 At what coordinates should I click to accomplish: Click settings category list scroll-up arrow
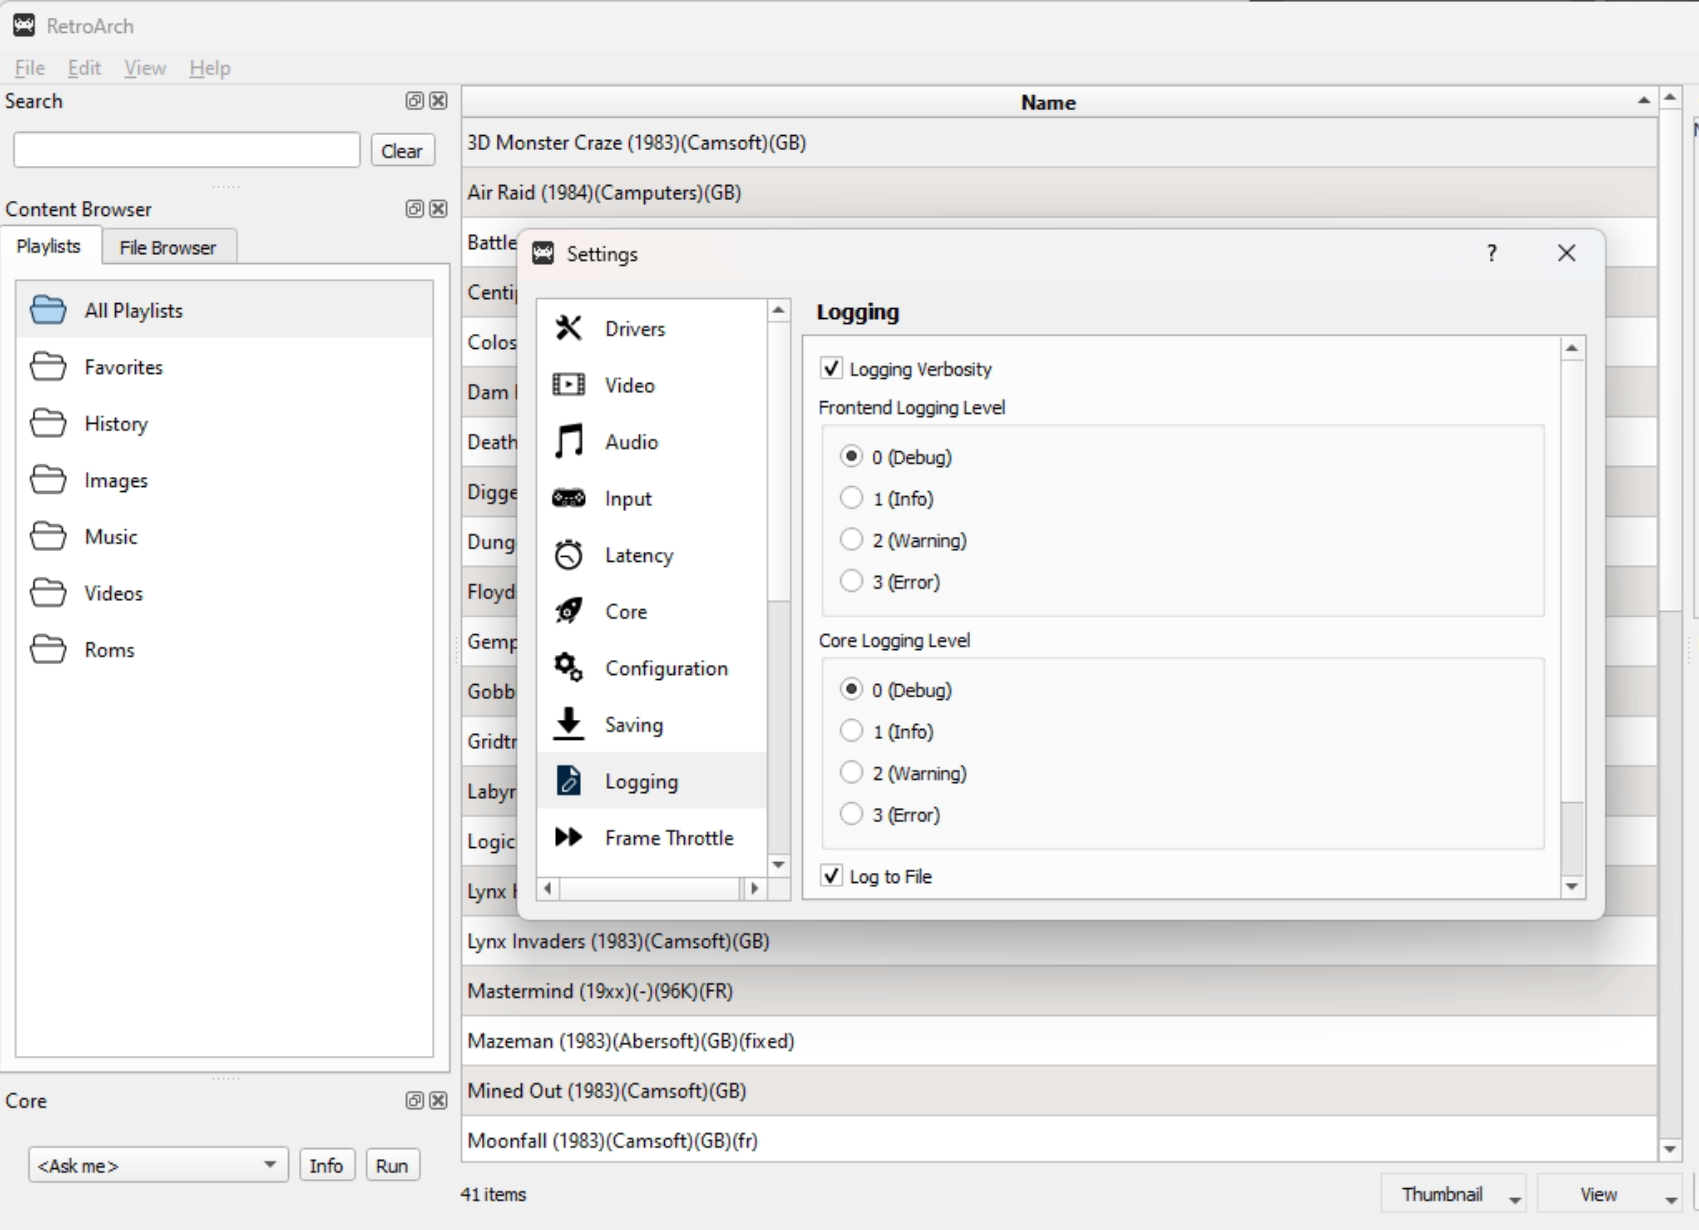(x=779, y=310)
